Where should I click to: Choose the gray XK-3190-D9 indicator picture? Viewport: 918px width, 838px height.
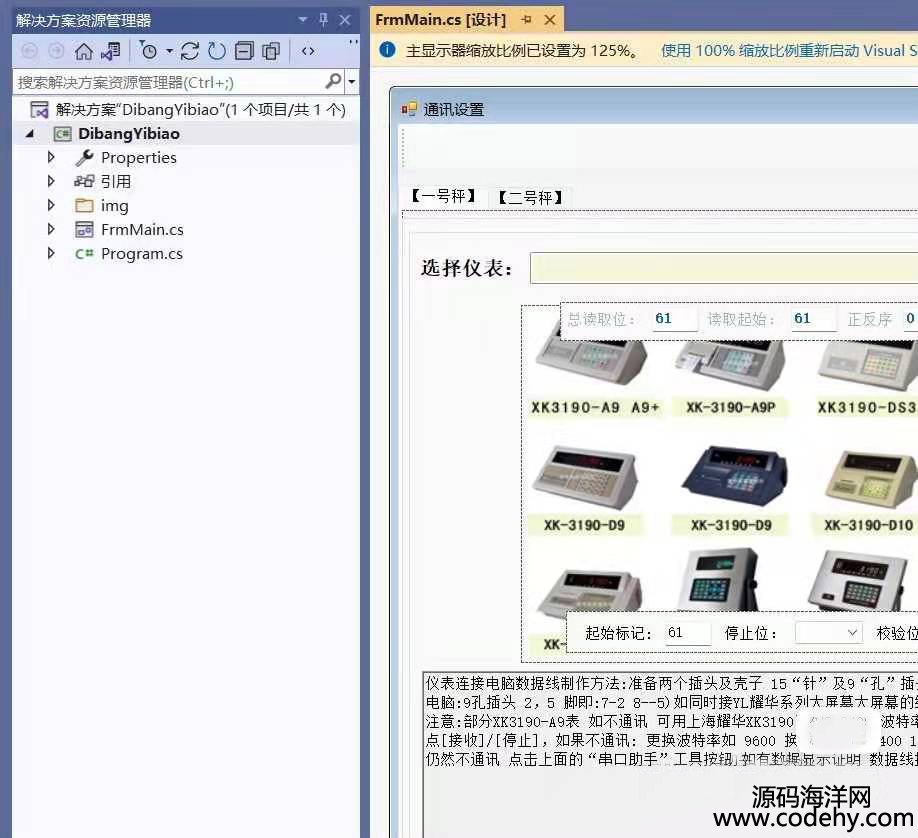point(585,478)
